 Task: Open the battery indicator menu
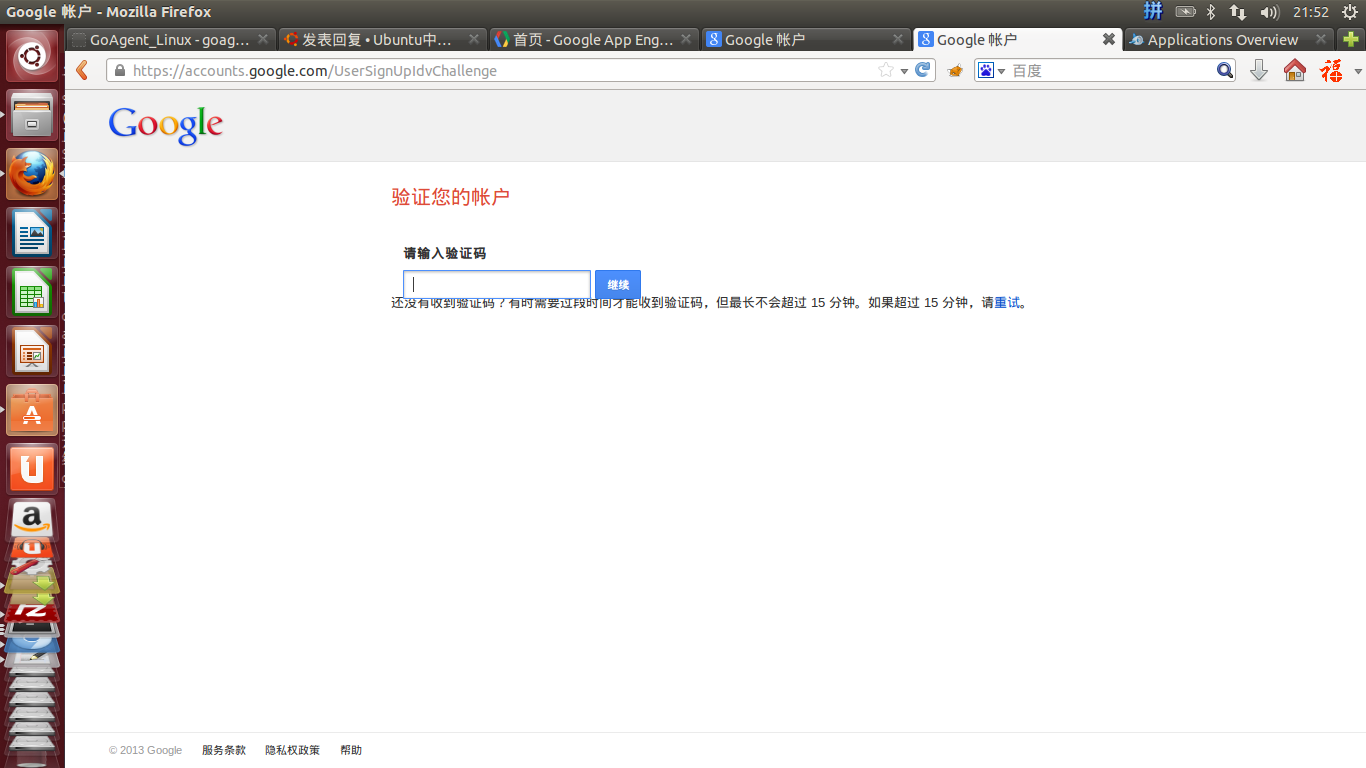[1185, 12]
